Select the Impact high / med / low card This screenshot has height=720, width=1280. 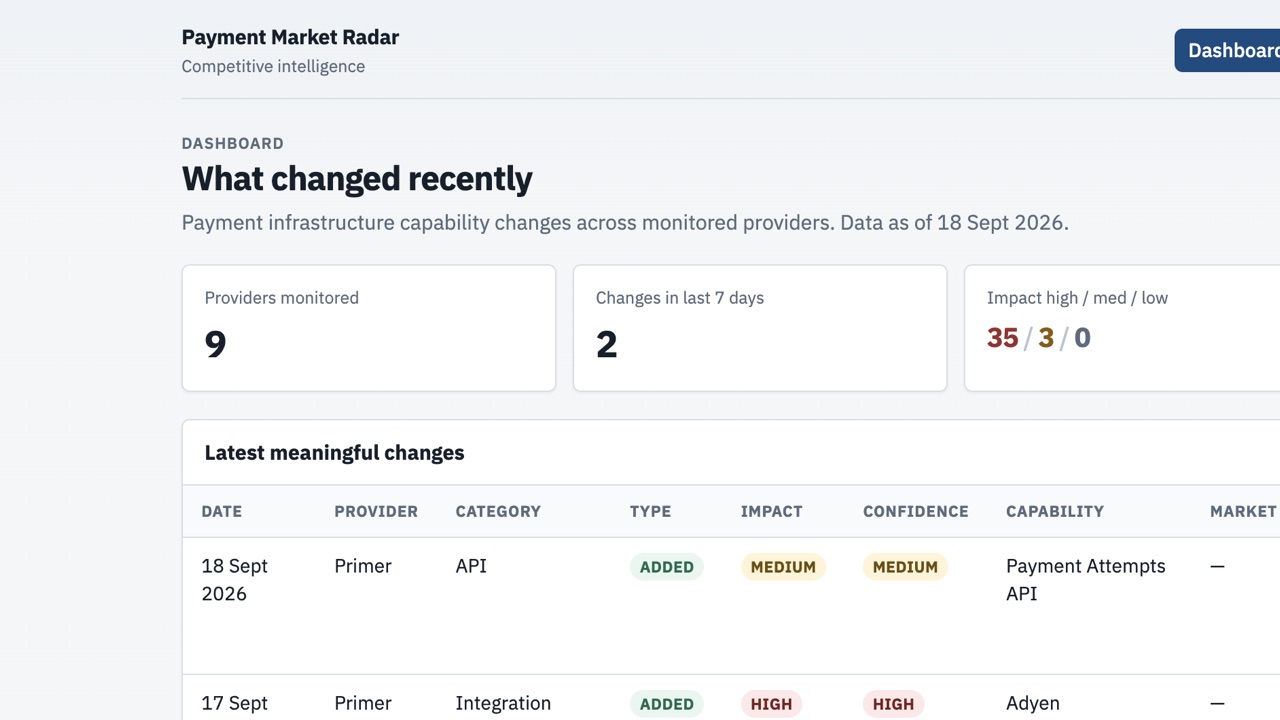[x=1122, y=328]
